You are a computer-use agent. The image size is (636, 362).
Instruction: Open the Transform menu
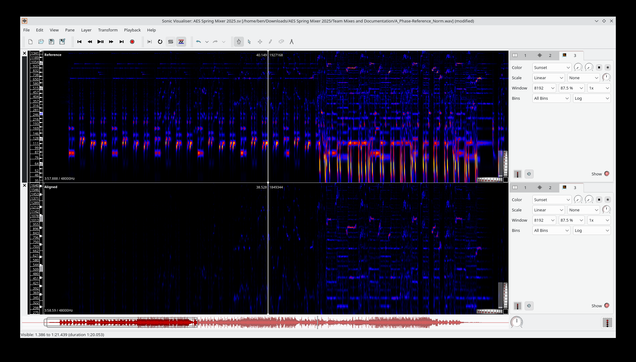pos(107,30)
